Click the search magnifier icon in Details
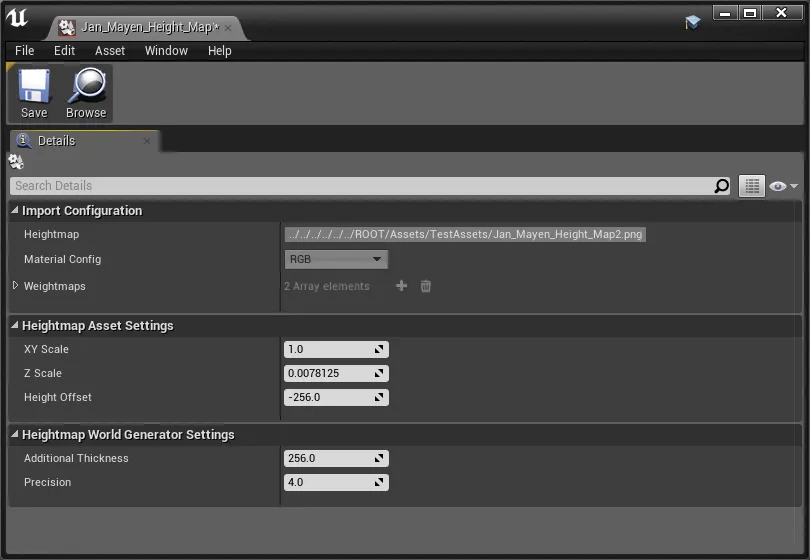 722,186
